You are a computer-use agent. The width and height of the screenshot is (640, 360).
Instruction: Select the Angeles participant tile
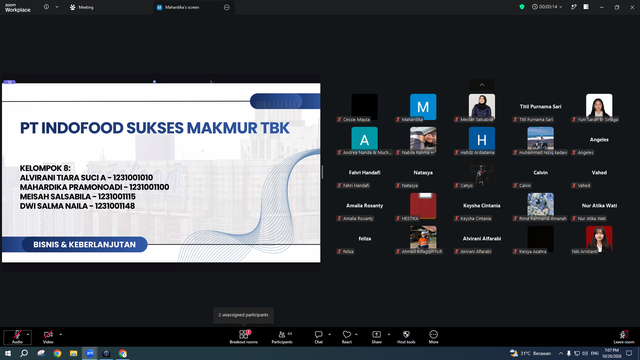point(599,140)
